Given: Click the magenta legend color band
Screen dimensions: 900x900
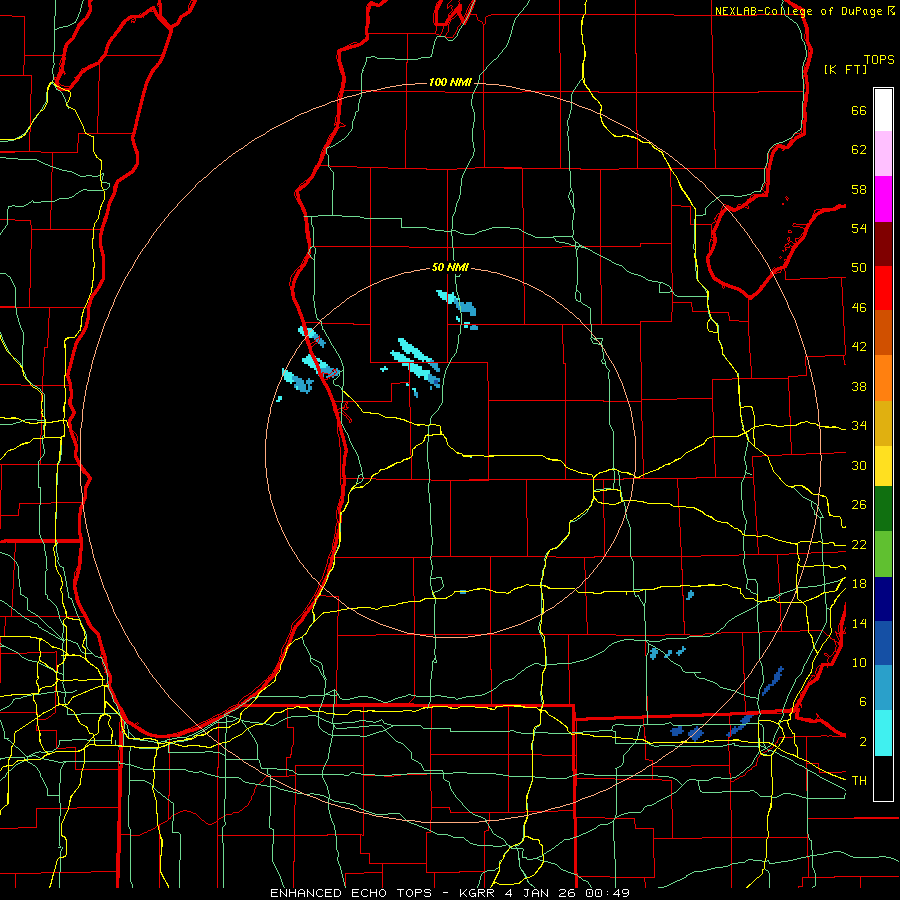Looking at the screenshot, I should pyautogui.click(x=883, y=199).
